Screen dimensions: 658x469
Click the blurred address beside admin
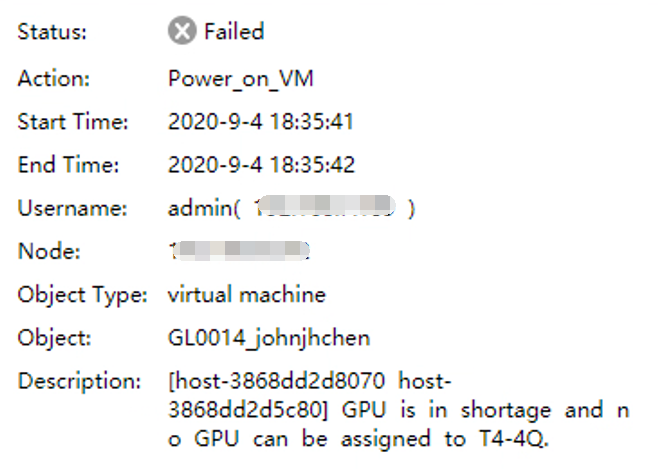point(323,208)
